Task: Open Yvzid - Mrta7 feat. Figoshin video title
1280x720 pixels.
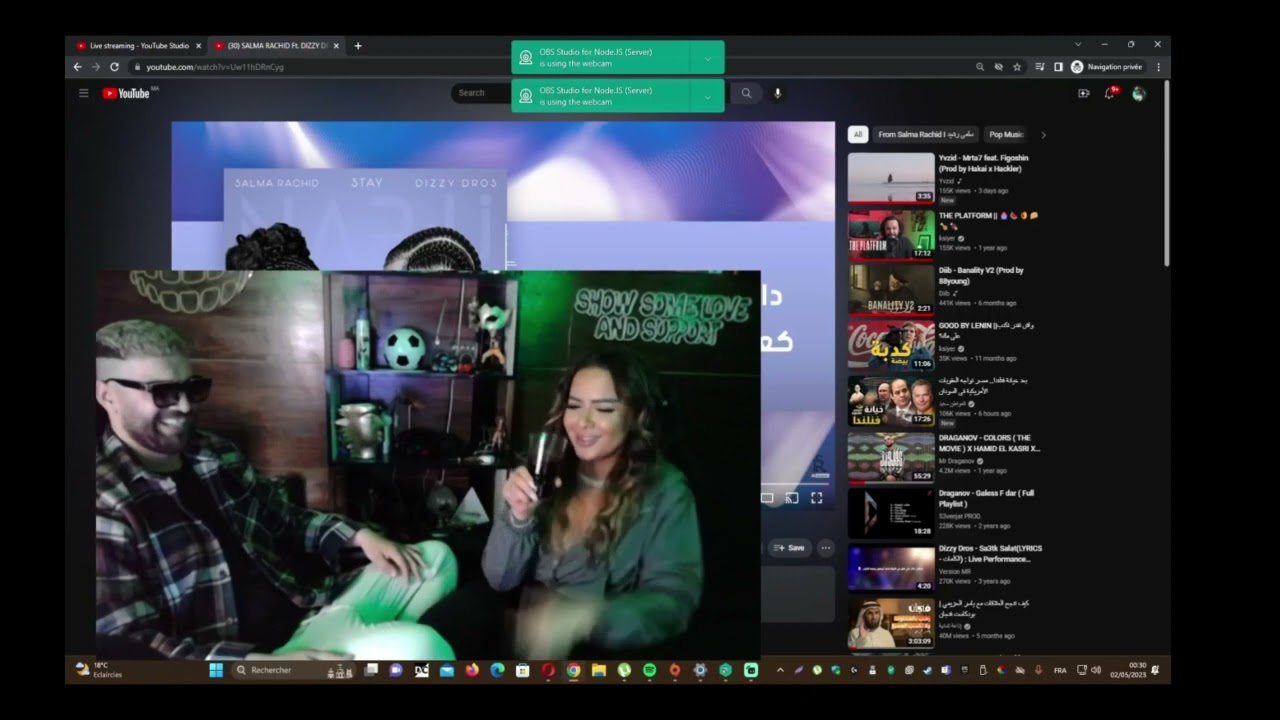Action: tap(983, 163)
